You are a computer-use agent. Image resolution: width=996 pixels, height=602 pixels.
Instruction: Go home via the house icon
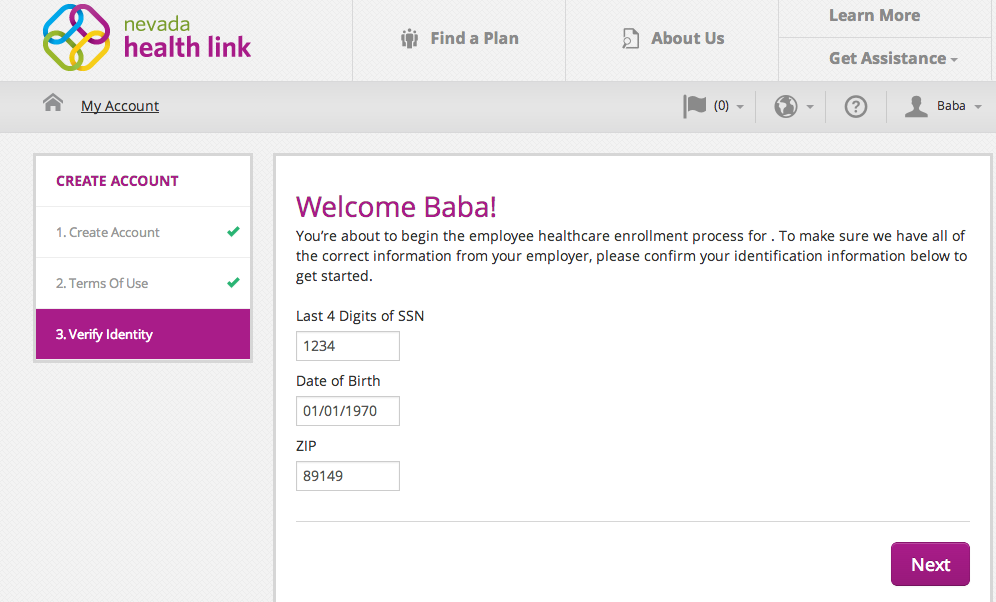point(53,102)
